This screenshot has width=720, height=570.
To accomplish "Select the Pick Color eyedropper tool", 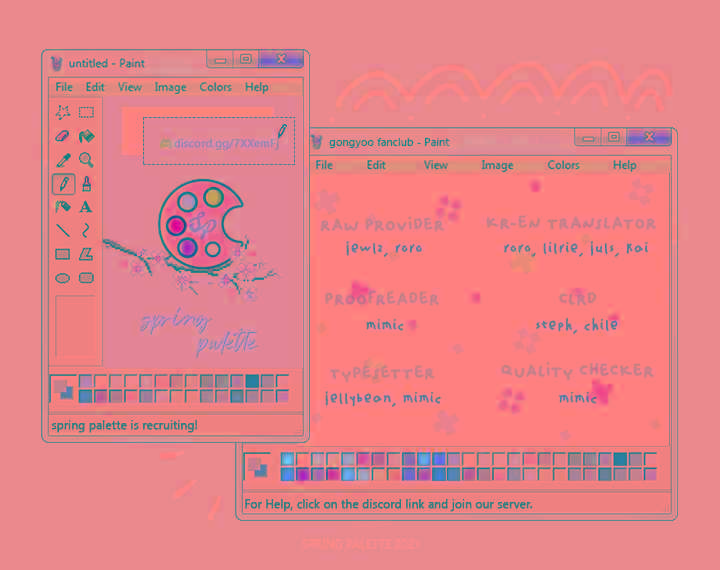I will point(62,160).
